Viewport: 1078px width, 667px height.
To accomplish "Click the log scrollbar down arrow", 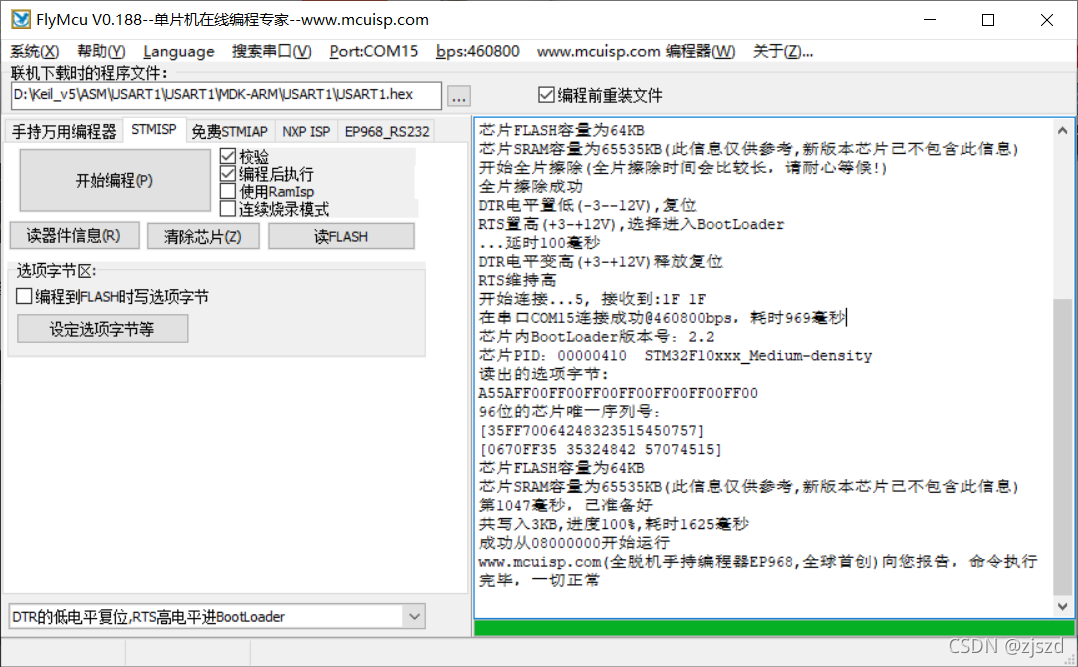I will [x=1062, y=606].
